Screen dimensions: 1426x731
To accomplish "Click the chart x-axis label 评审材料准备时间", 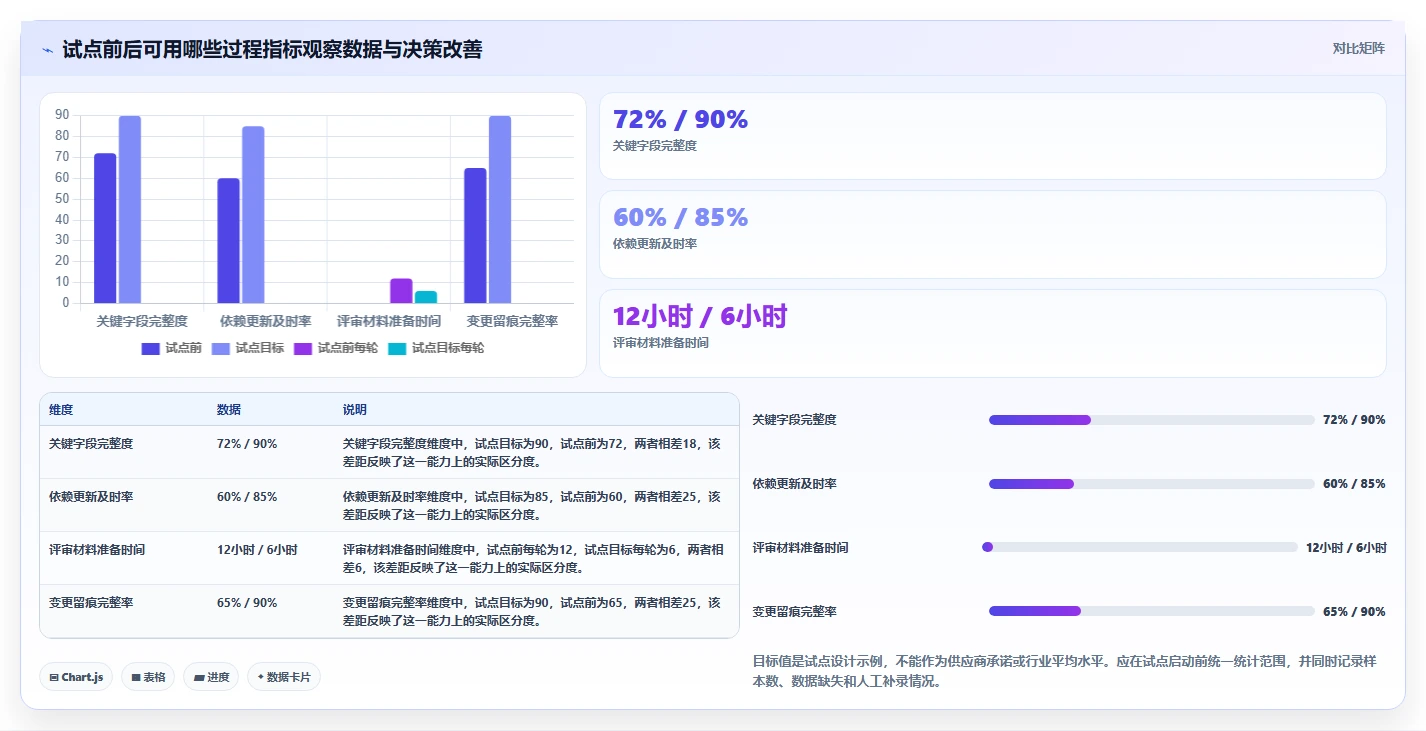I will pos(388,322).
